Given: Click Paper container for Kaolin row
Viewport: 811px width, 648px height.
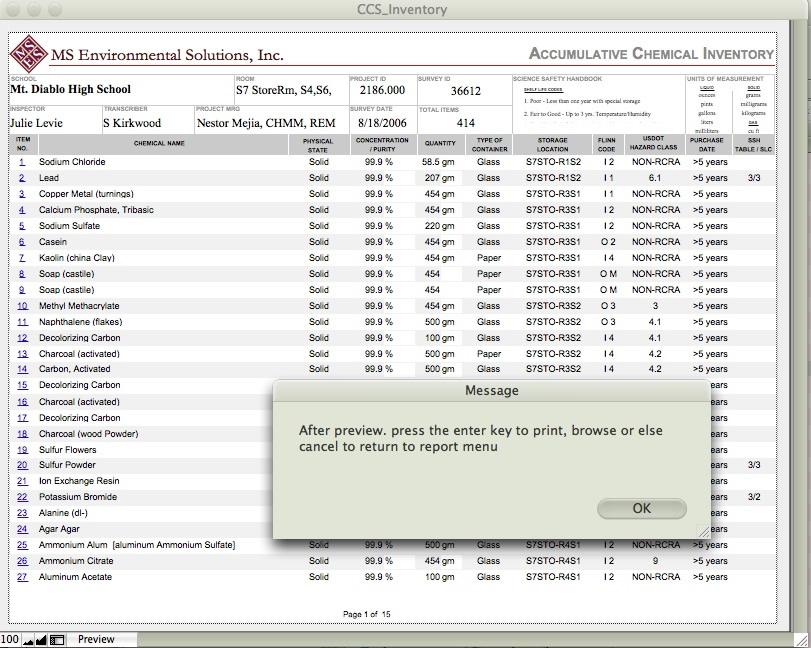Looking at the screenshot, I should coord(489,258).
